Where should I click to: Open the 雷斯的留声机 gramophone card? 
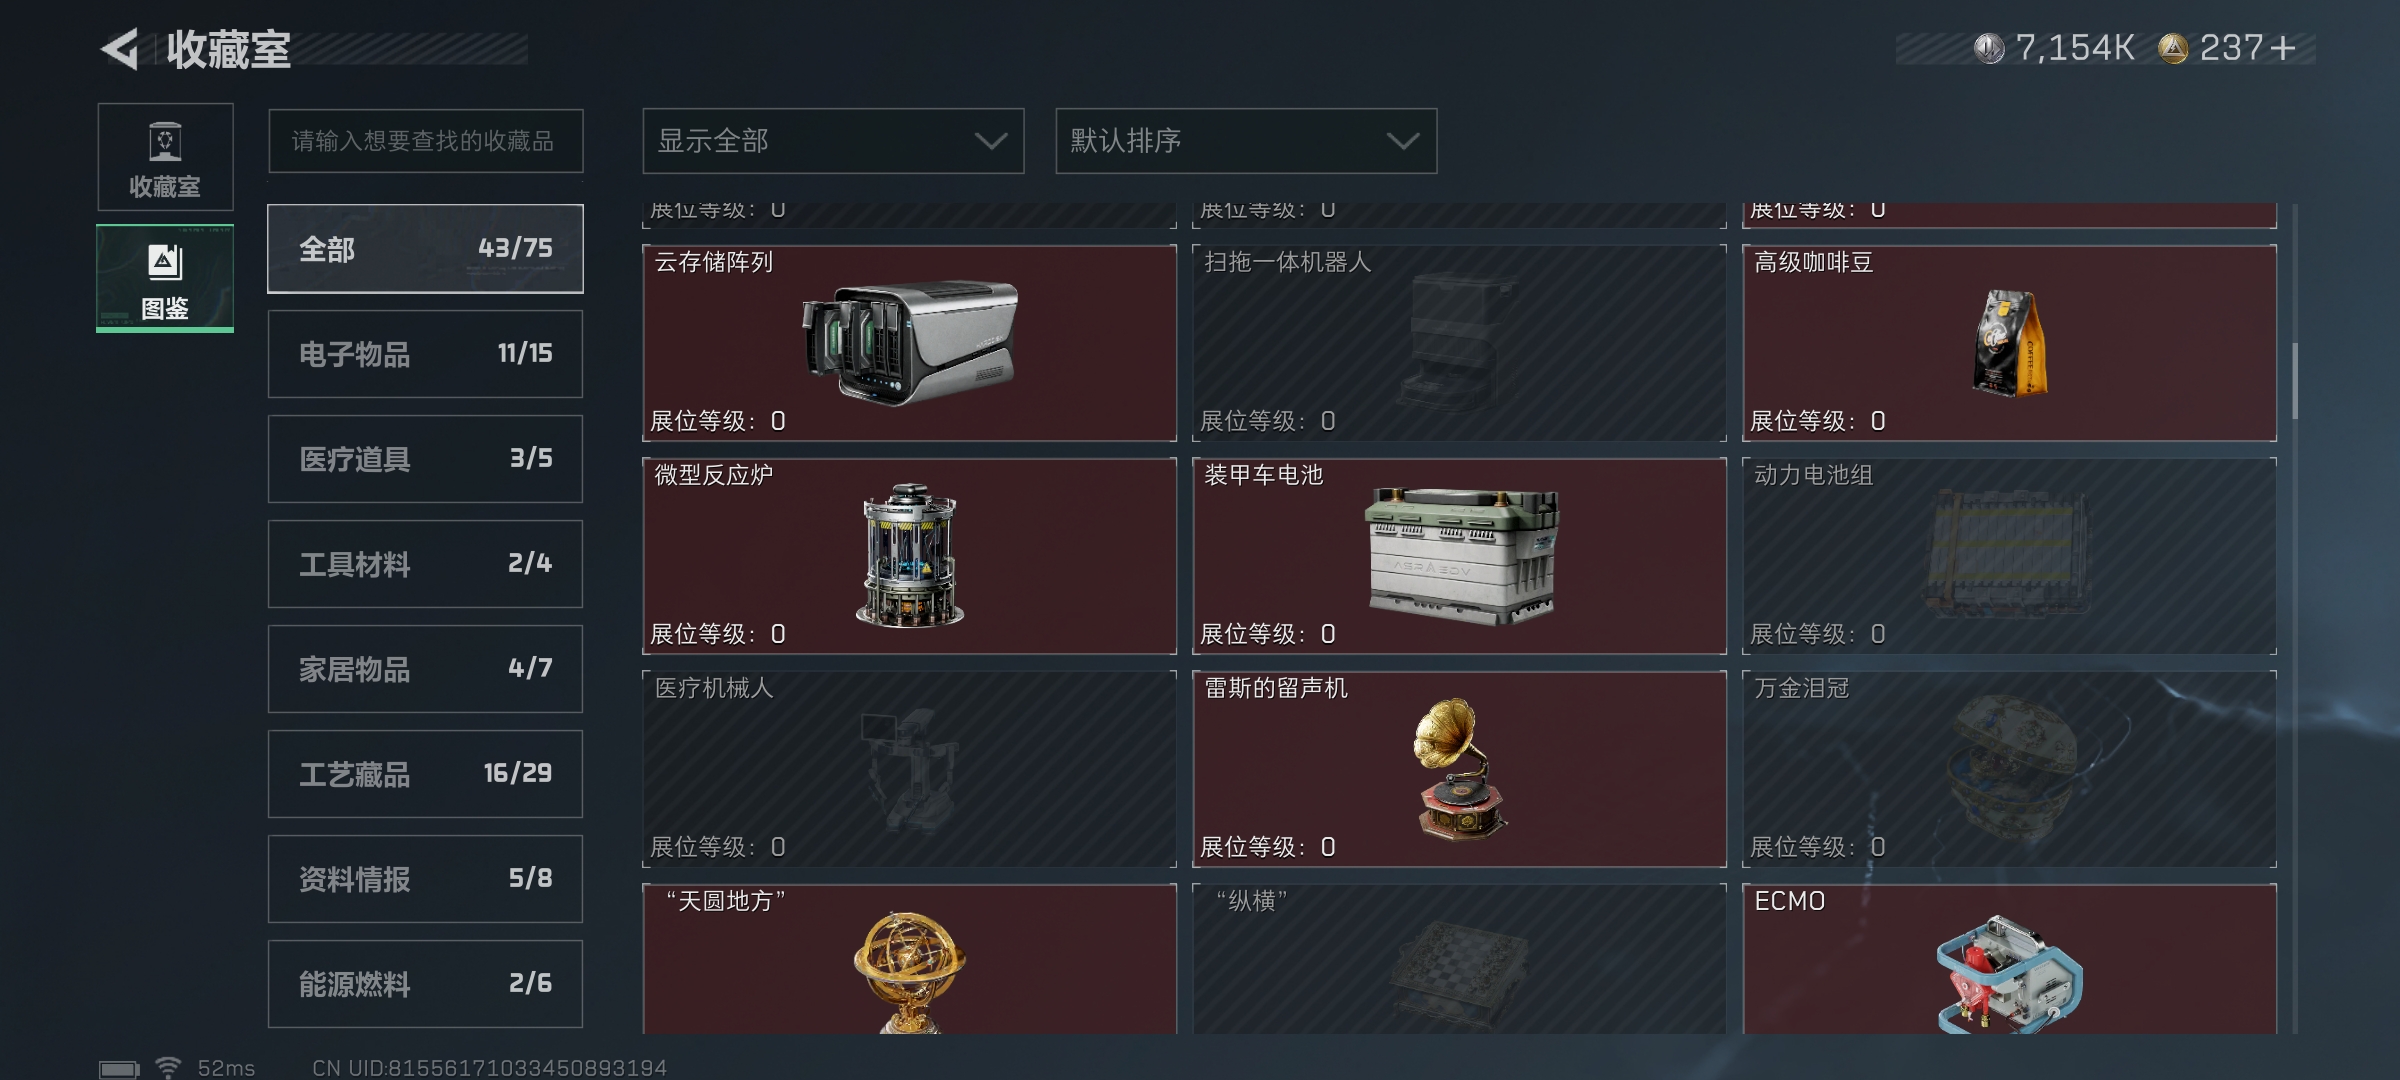(x=1459, y=769)
